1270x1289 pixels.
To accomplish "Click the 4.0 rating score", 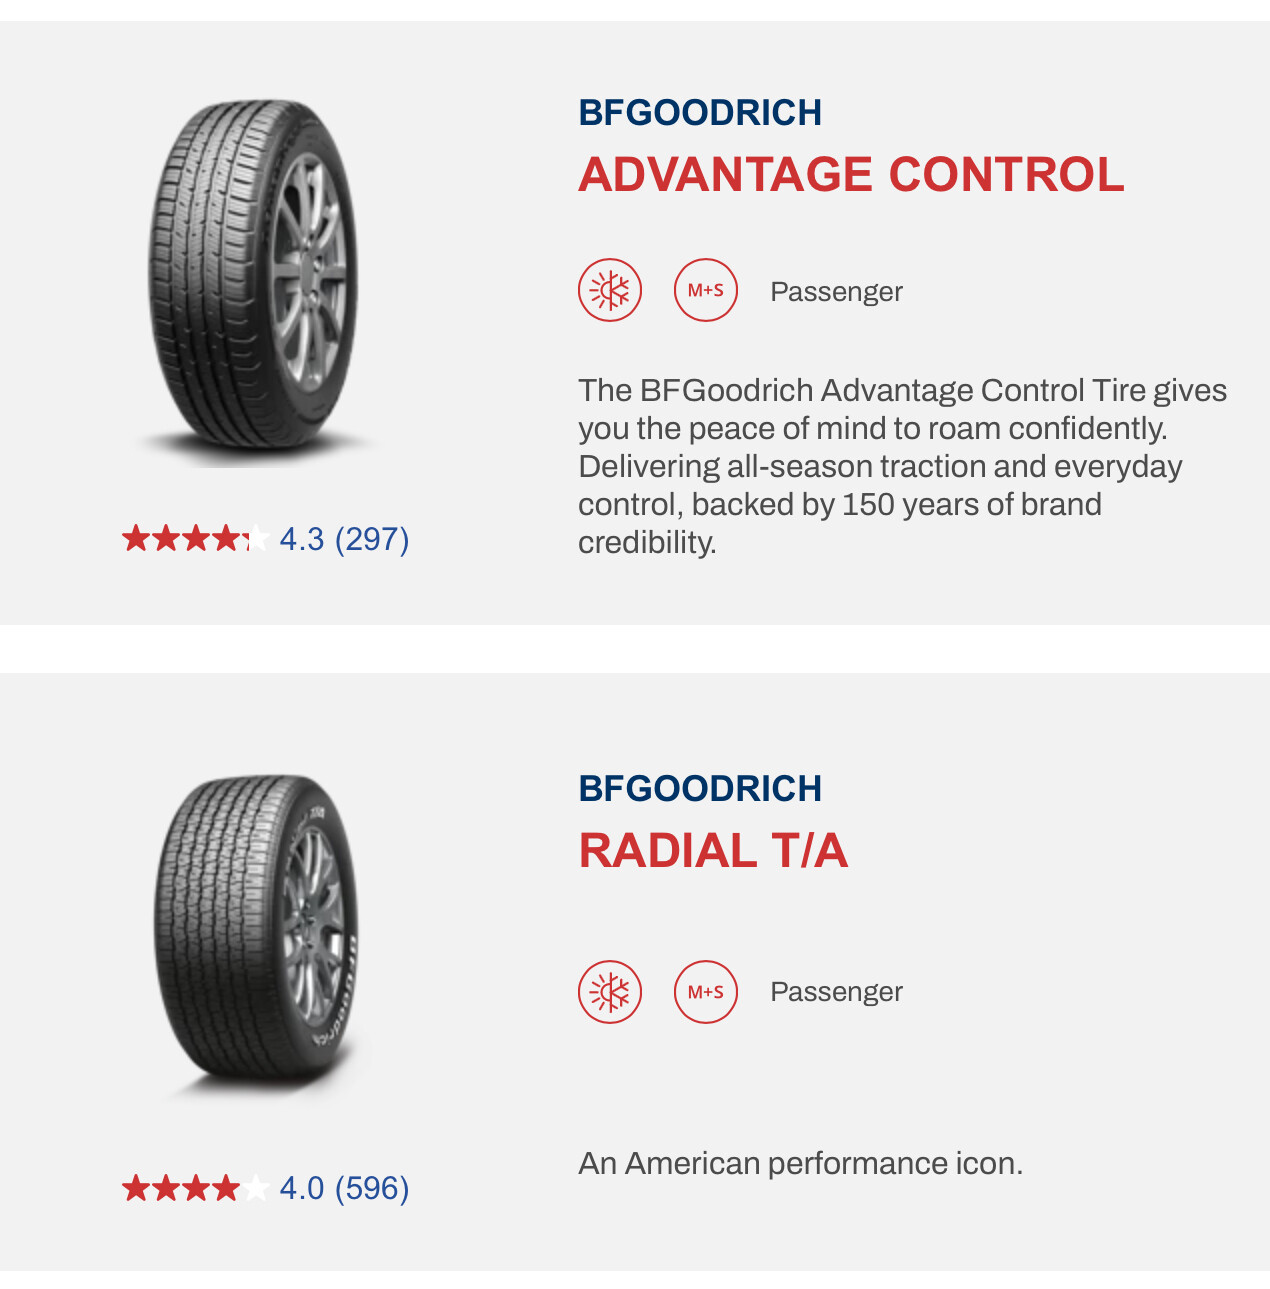I will coord(302,1189).
